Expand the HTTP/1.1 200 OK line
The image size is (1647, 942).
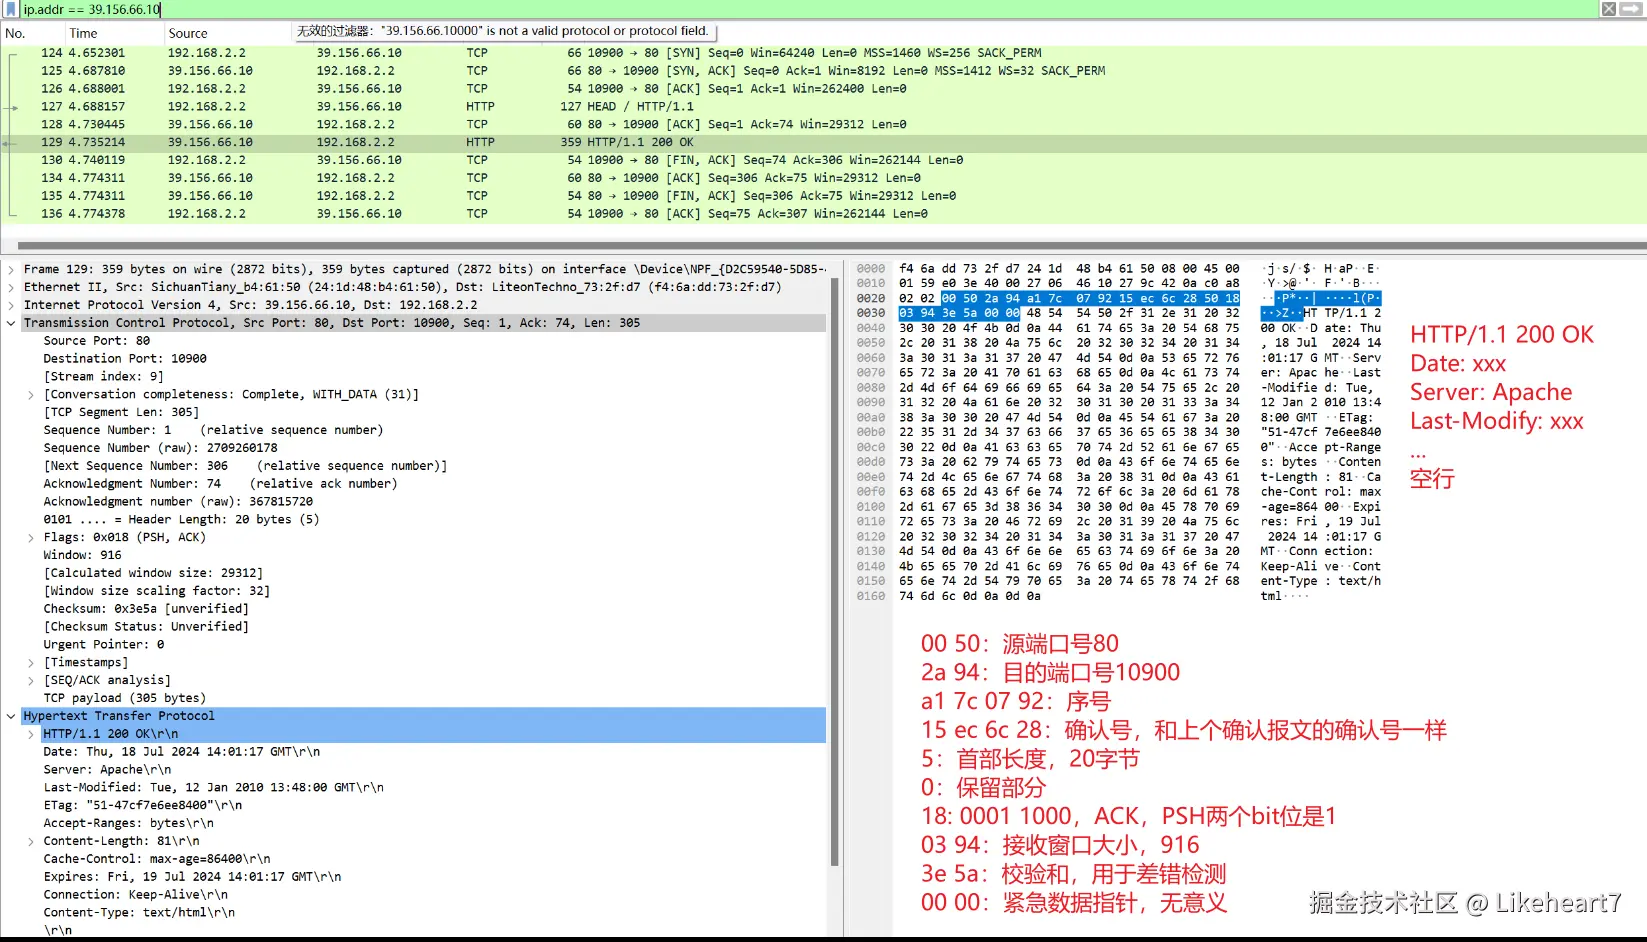31,734
